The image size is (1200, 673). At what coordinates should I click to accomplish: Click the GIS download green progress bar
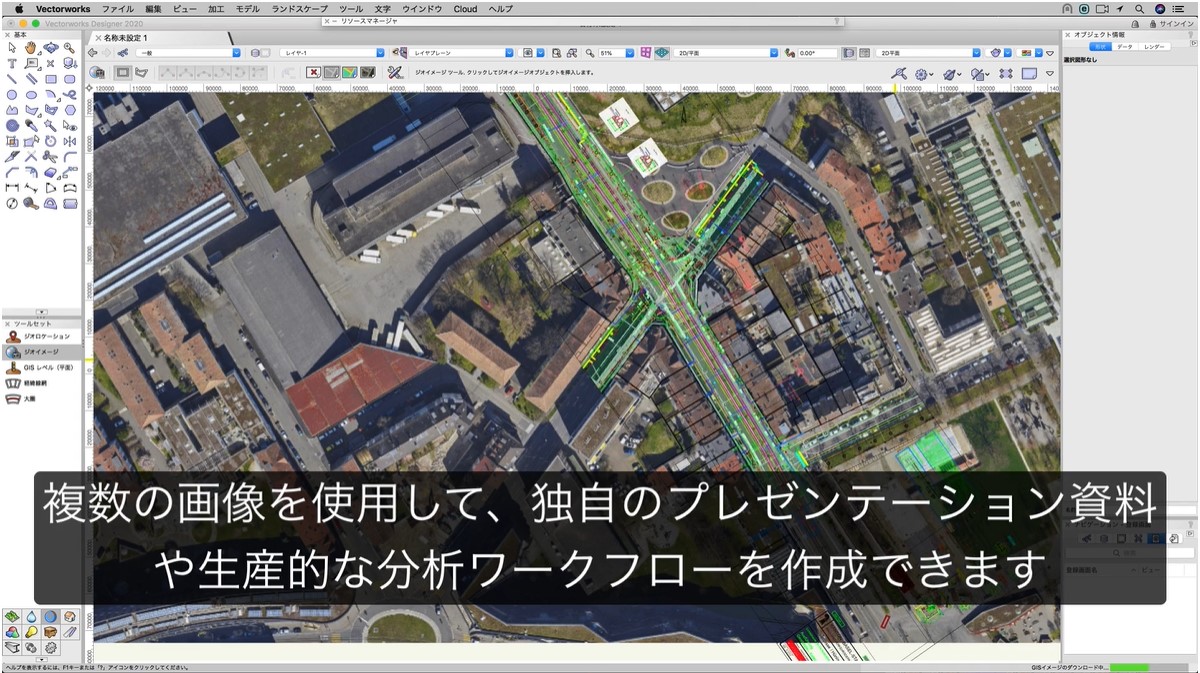[x=1129, y=667]
